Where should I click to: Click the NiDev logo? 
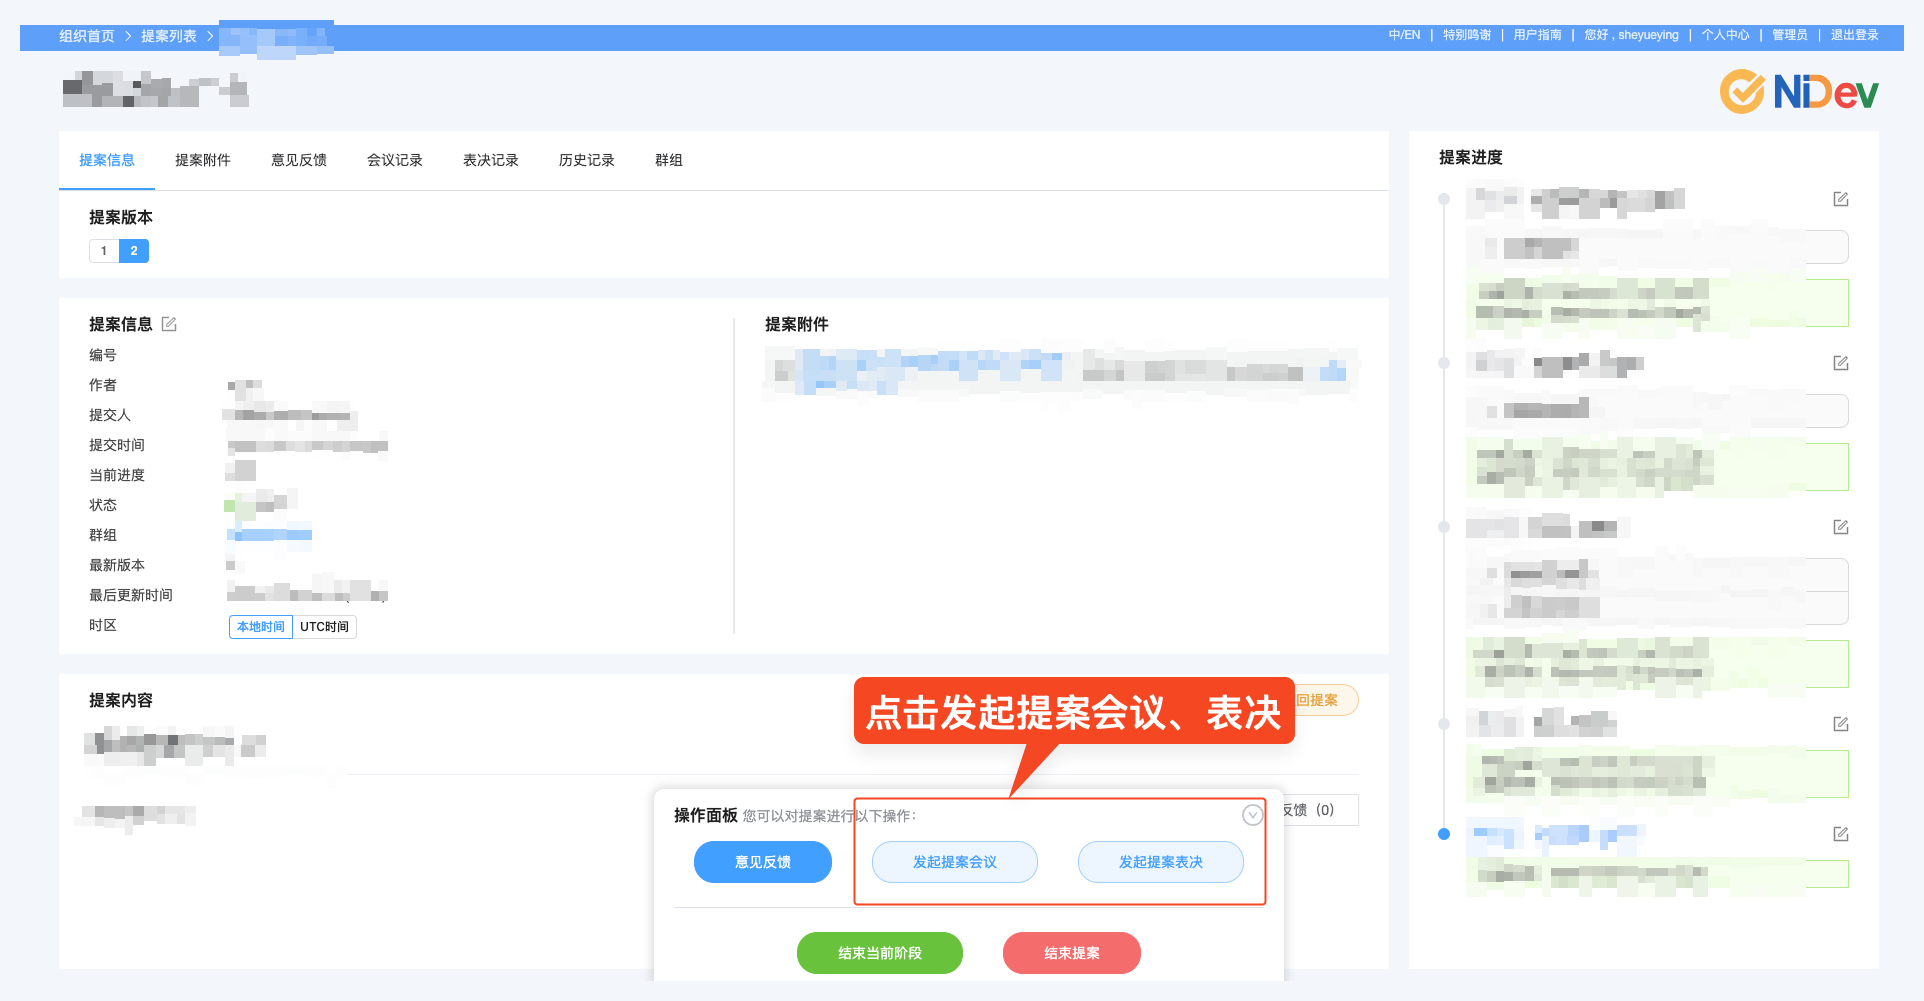tap(1797, 91)
